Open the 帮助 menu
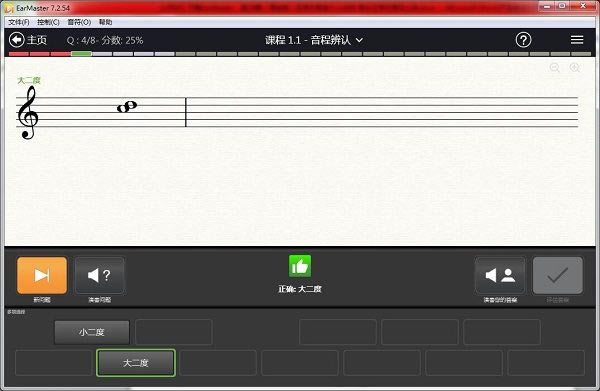 click(106, 22)
